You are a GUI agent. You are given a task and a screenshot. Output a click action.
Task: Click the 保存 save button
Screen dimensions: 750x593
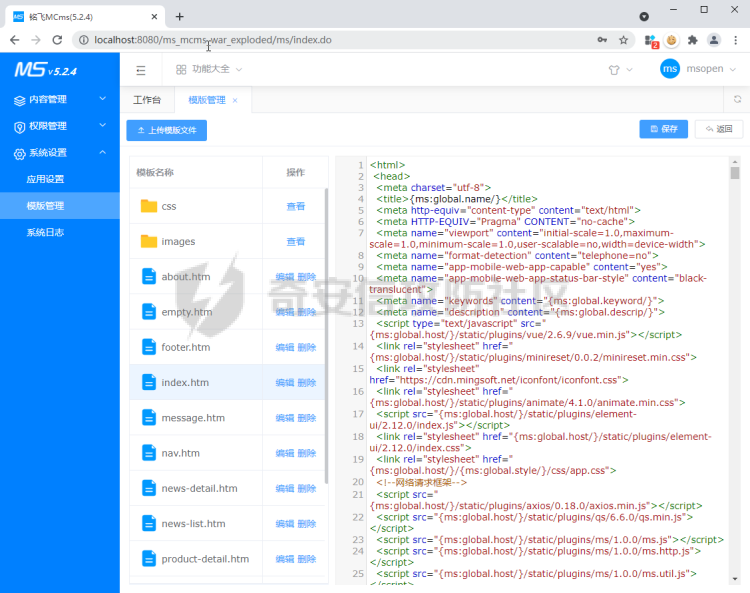(663, 129)
